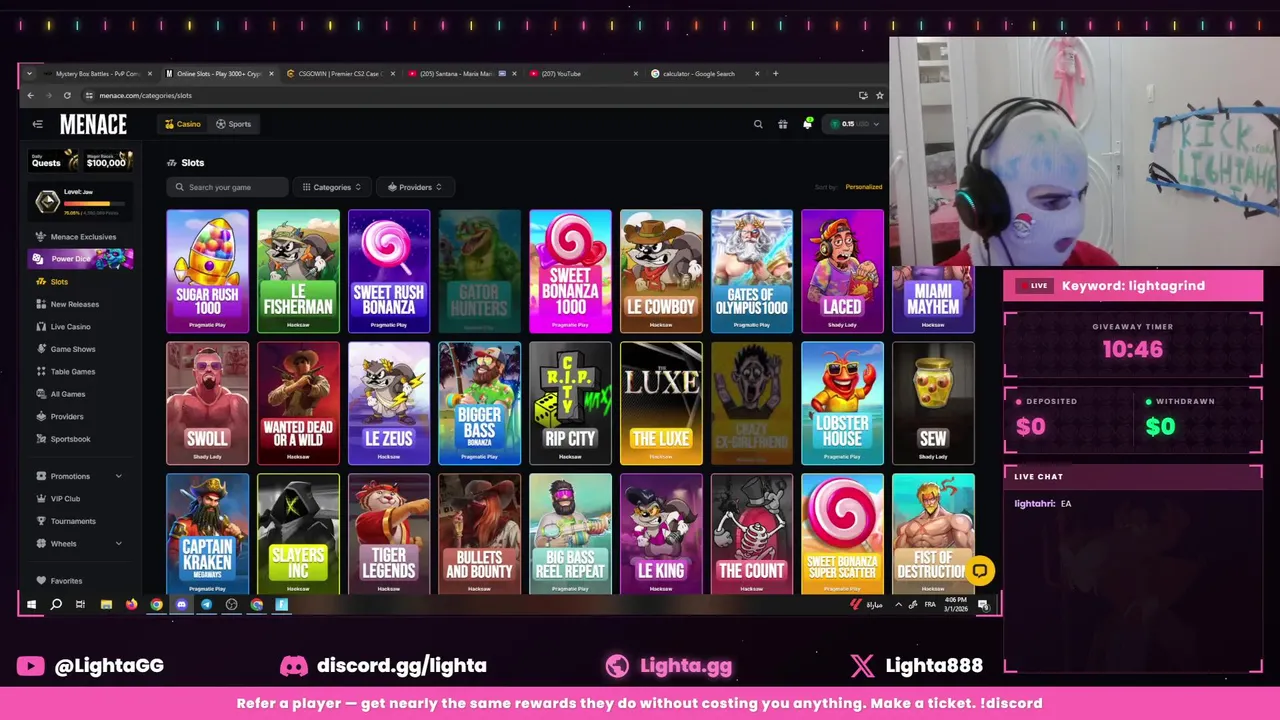Open the Lobster House game

842,403
